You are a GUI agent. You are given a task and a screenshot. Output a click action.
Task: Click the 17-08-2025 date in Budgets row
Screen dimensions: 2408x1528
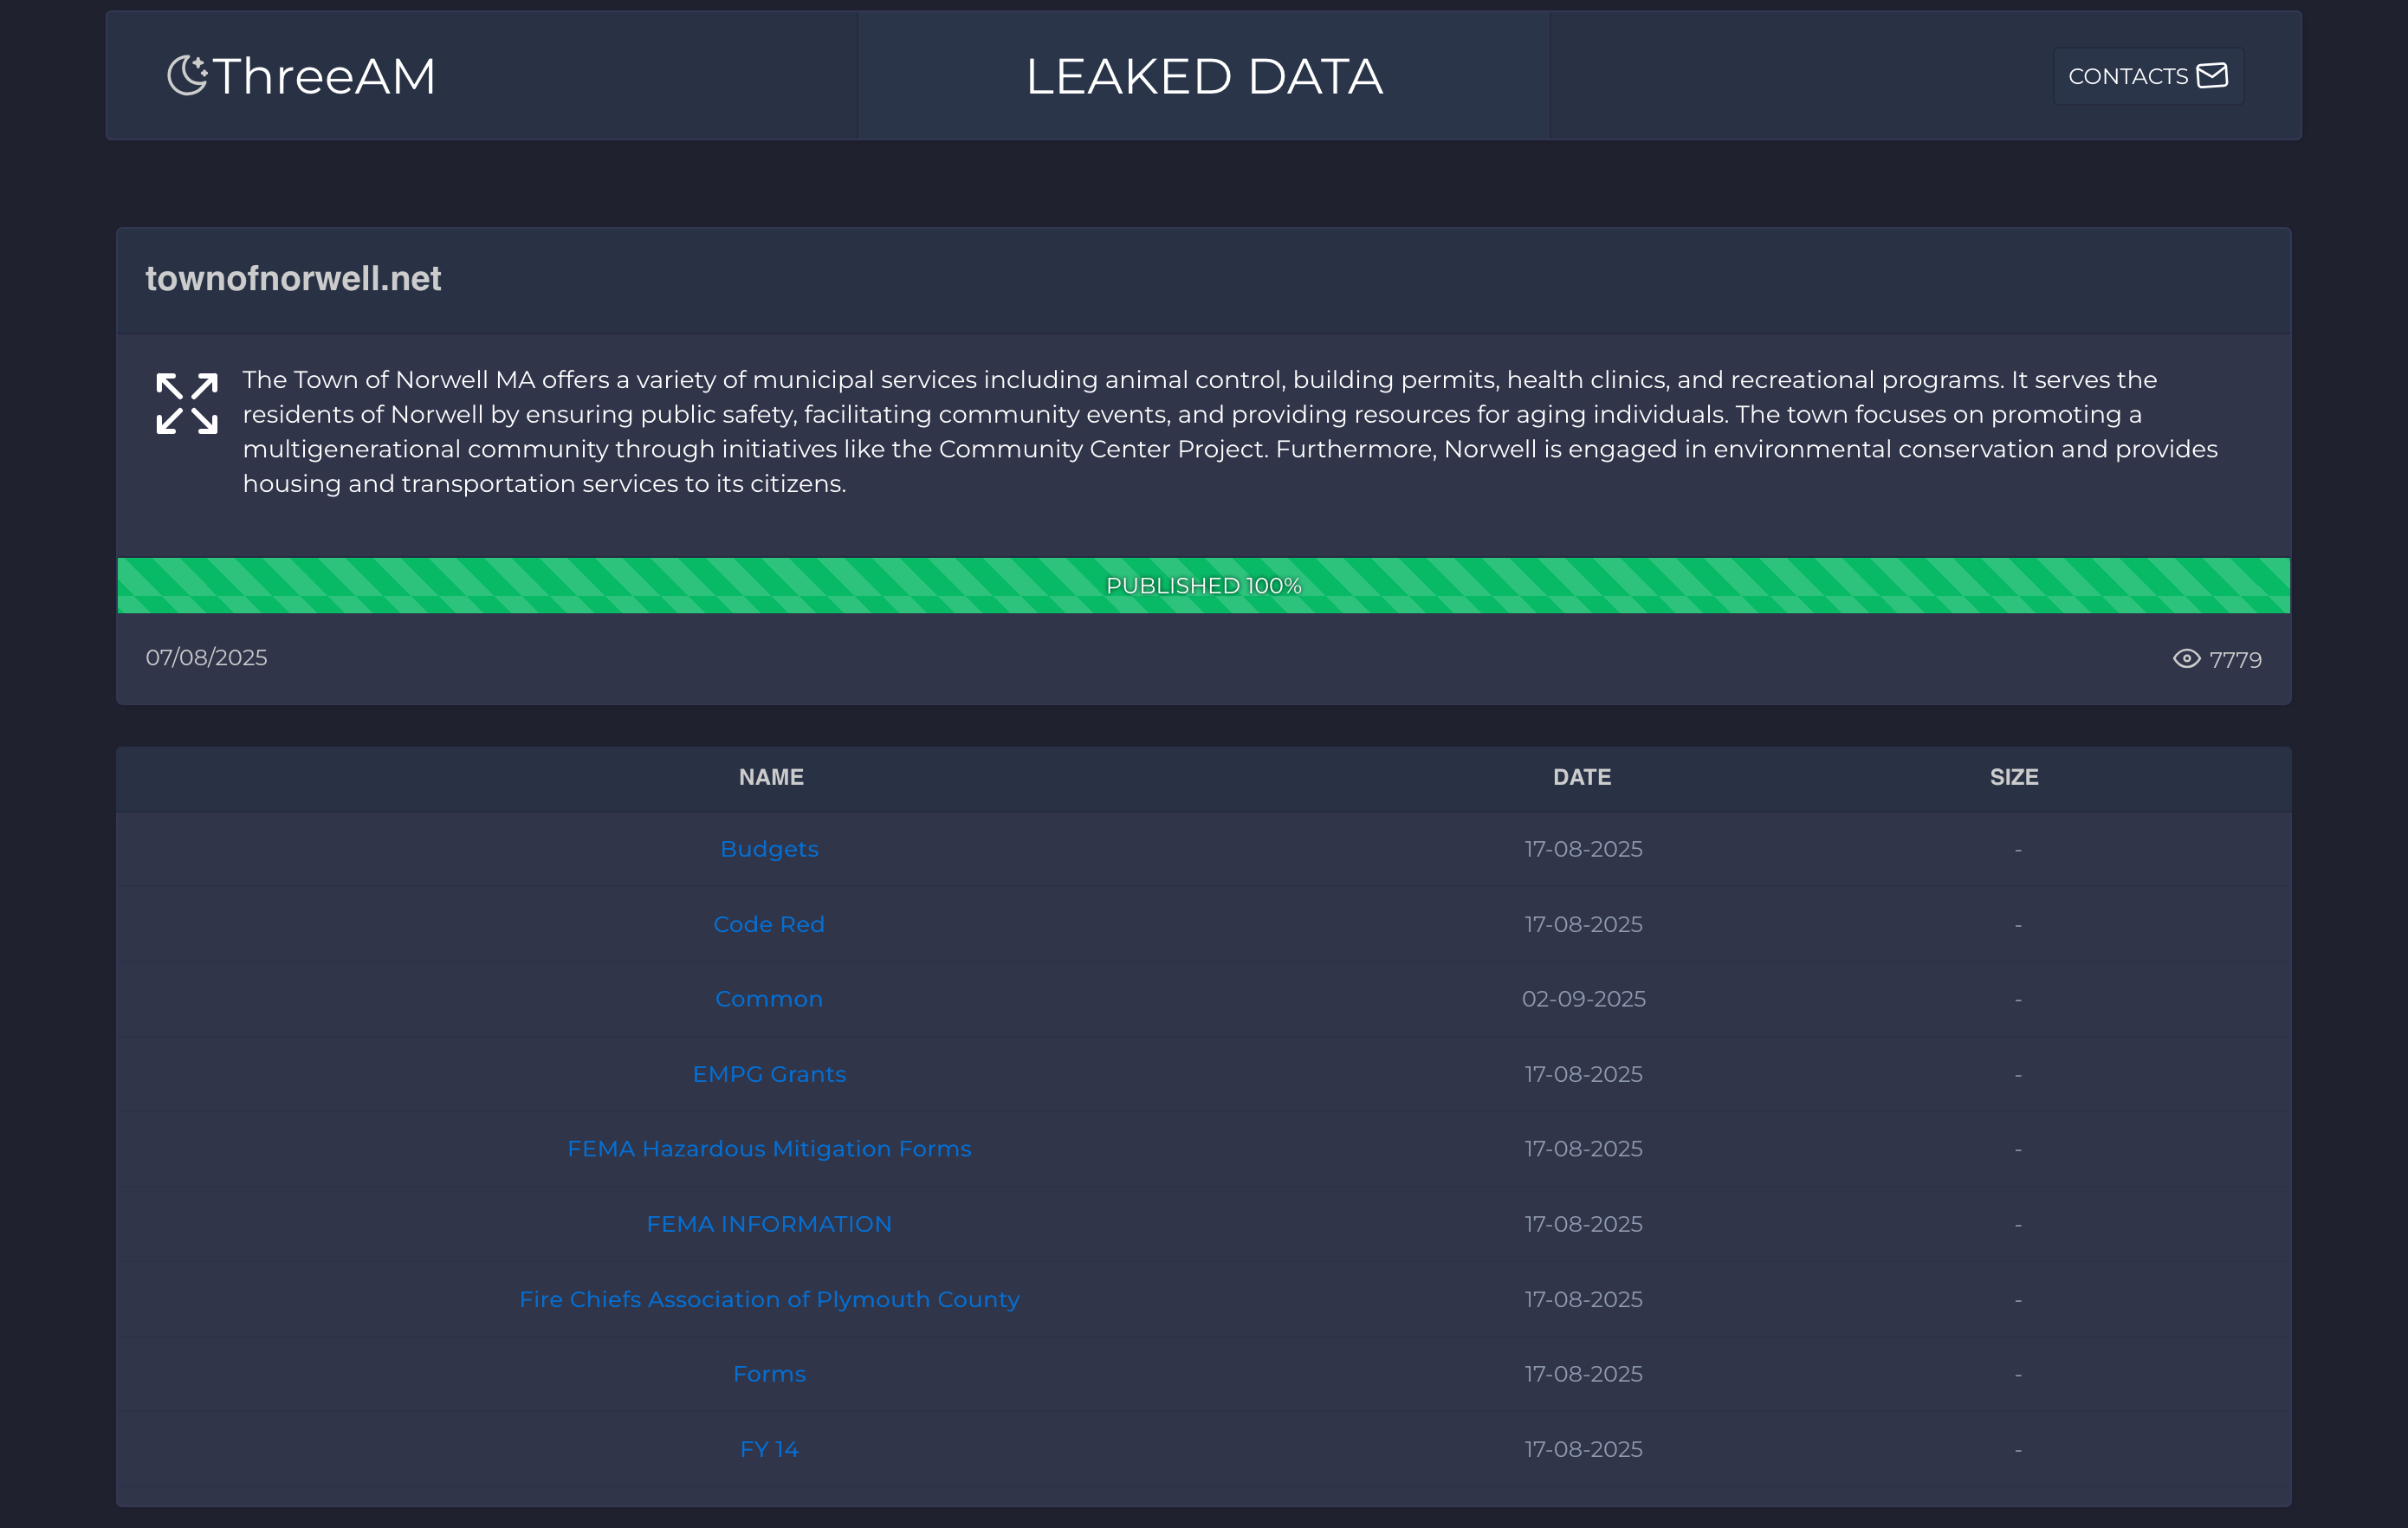1583,848
